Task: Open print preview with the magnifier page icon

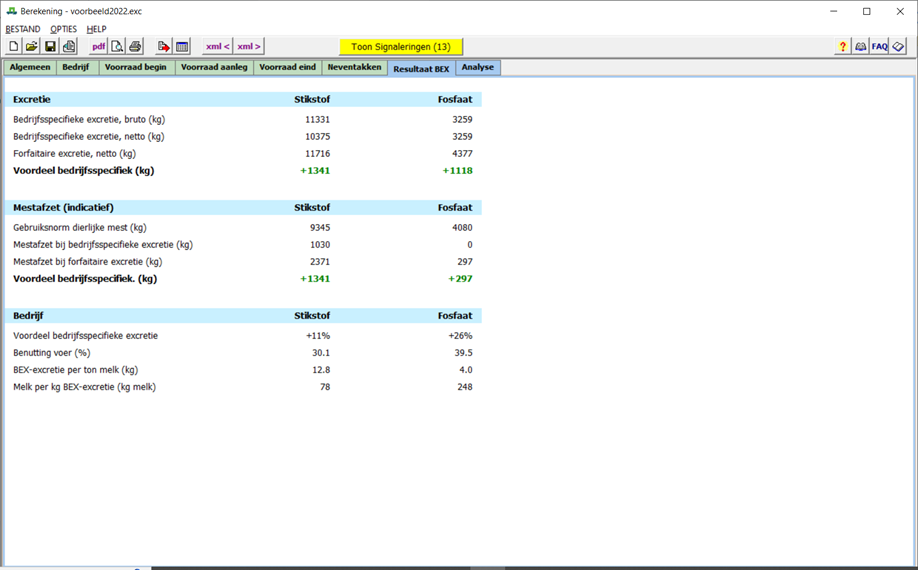Action: [x=117, y=47]
